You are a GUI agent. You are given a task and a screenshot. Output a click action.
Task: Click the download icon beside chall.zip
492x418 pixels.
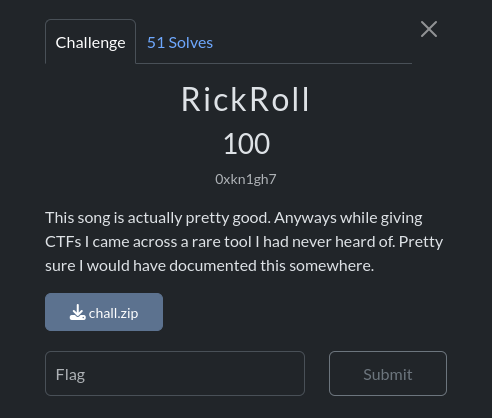point(77,312)
